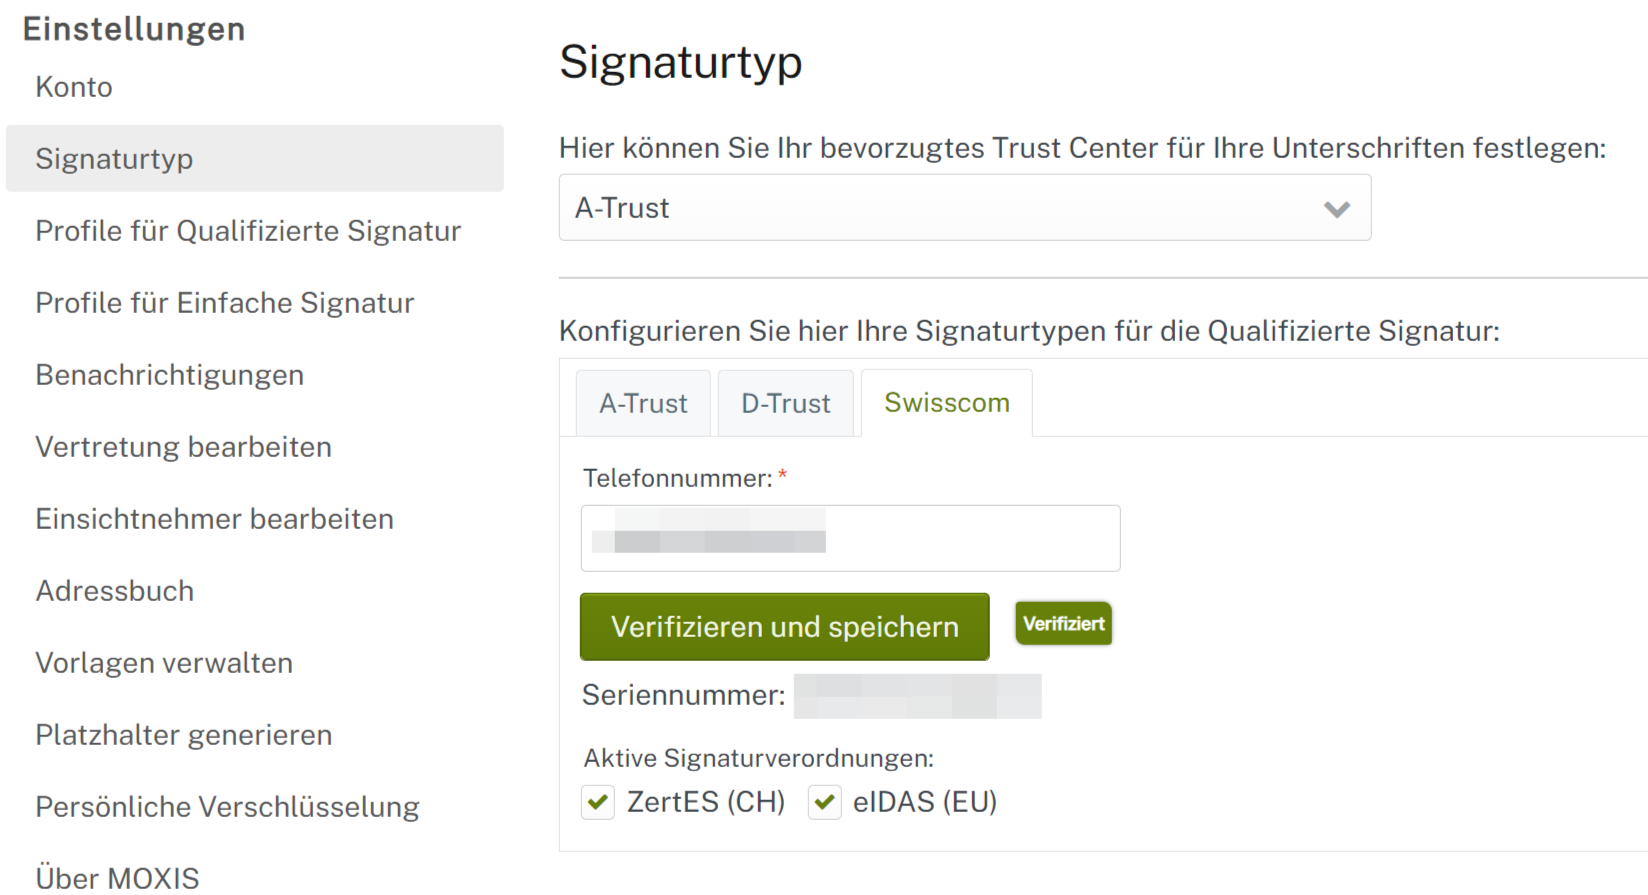1648x895 pixels.
Task: Toggle the eIDAS (EU) checkbox
Action: 824,802
